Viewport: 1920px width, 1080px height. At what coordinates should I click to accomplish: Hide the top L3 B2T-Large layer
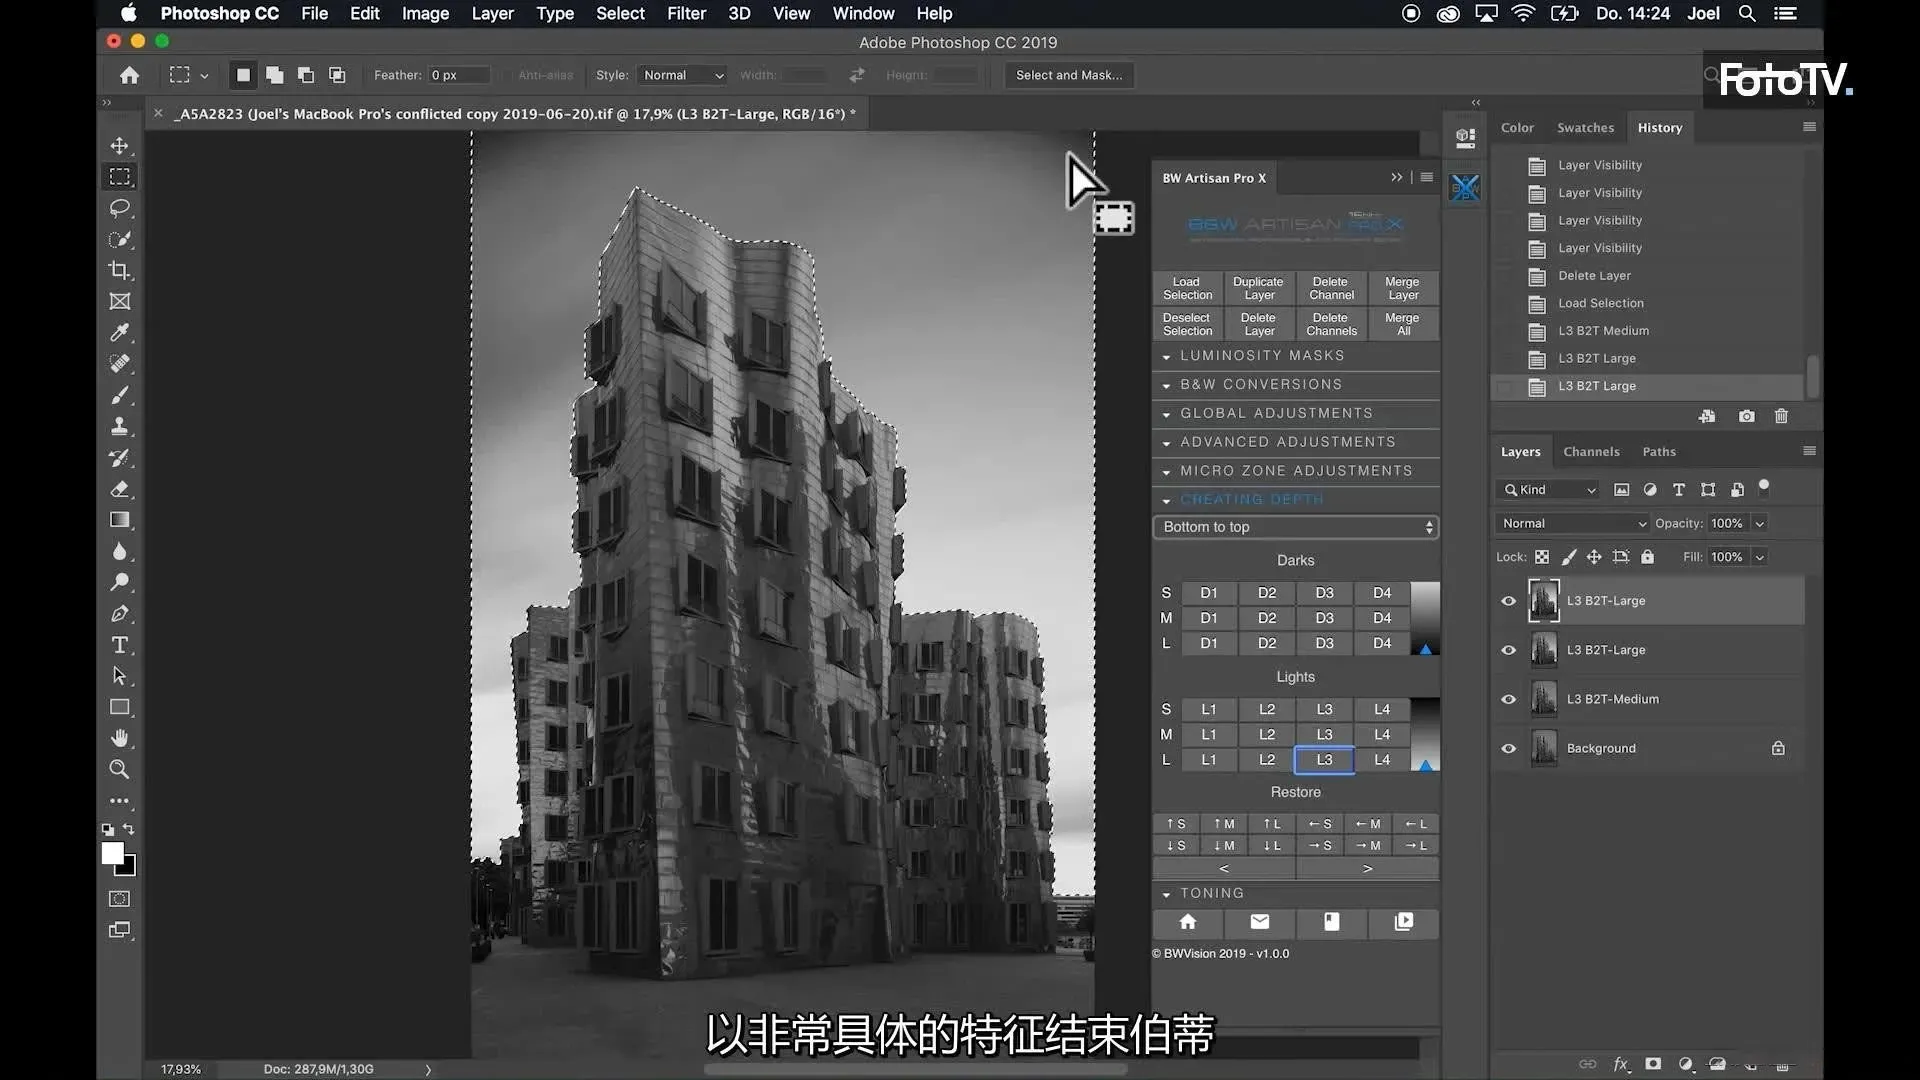coord(1508,601)
